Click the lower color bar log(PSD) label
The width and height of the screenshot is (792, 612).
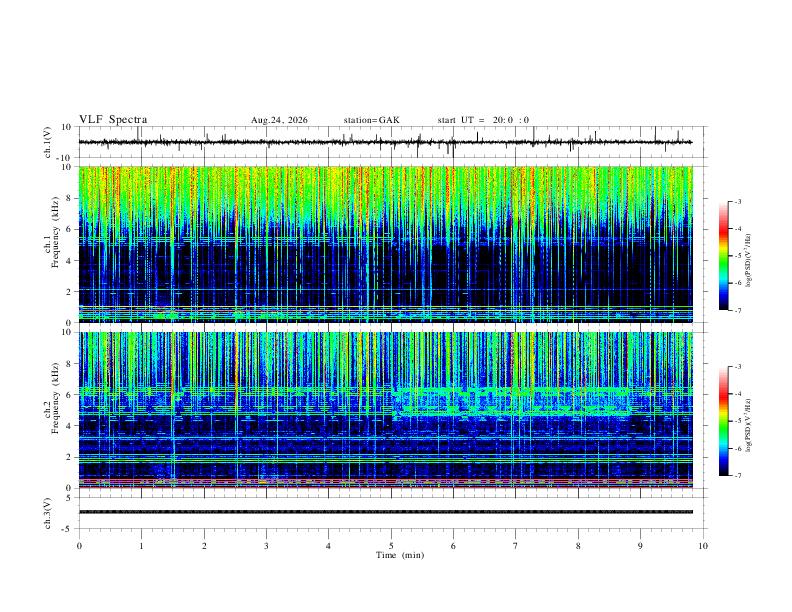pos(749,425)
